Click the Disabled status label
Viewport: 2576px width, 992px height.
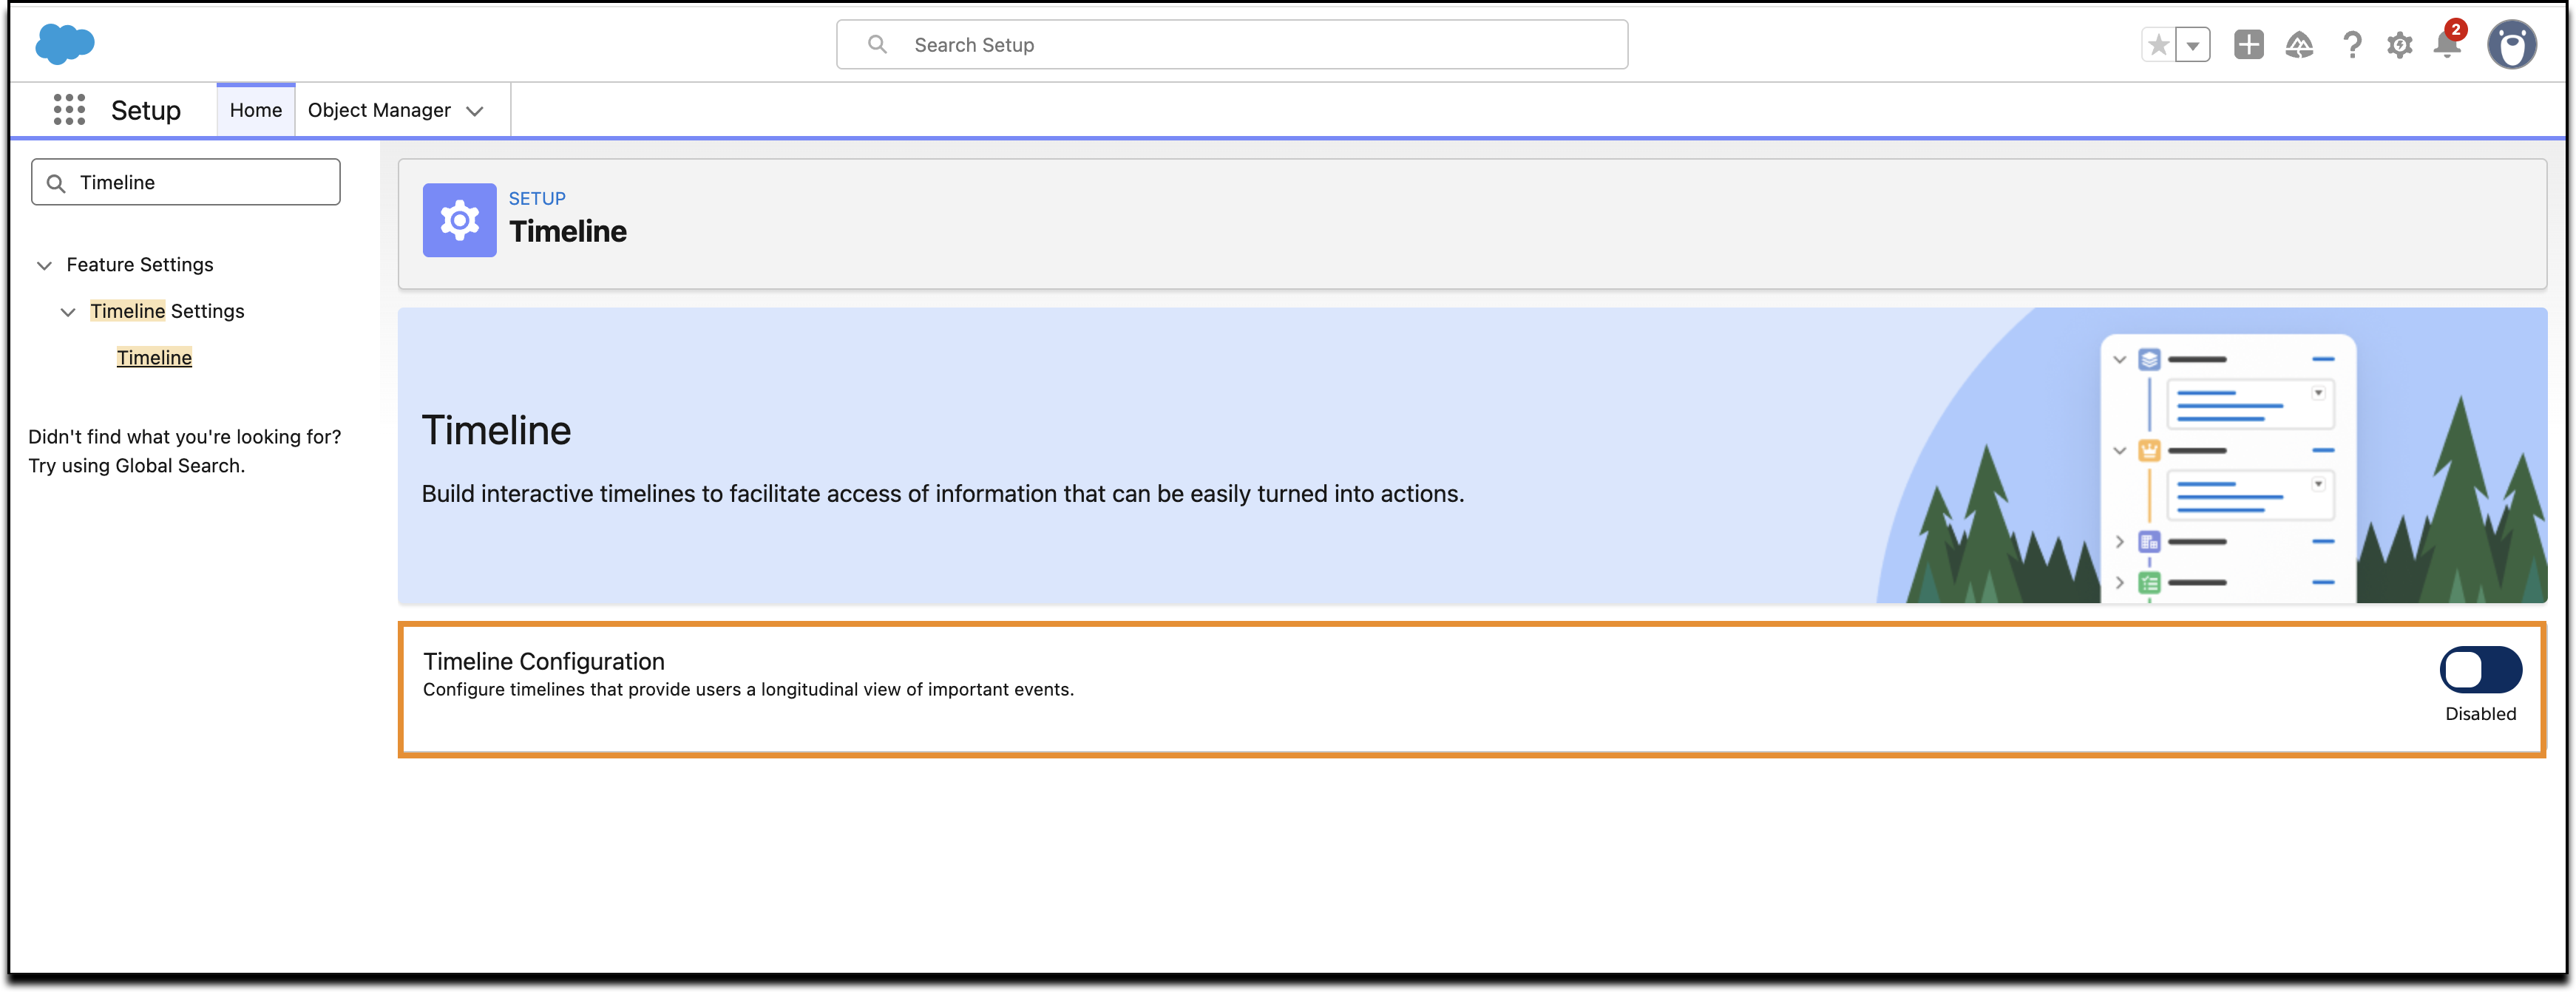pos(2480,714)
